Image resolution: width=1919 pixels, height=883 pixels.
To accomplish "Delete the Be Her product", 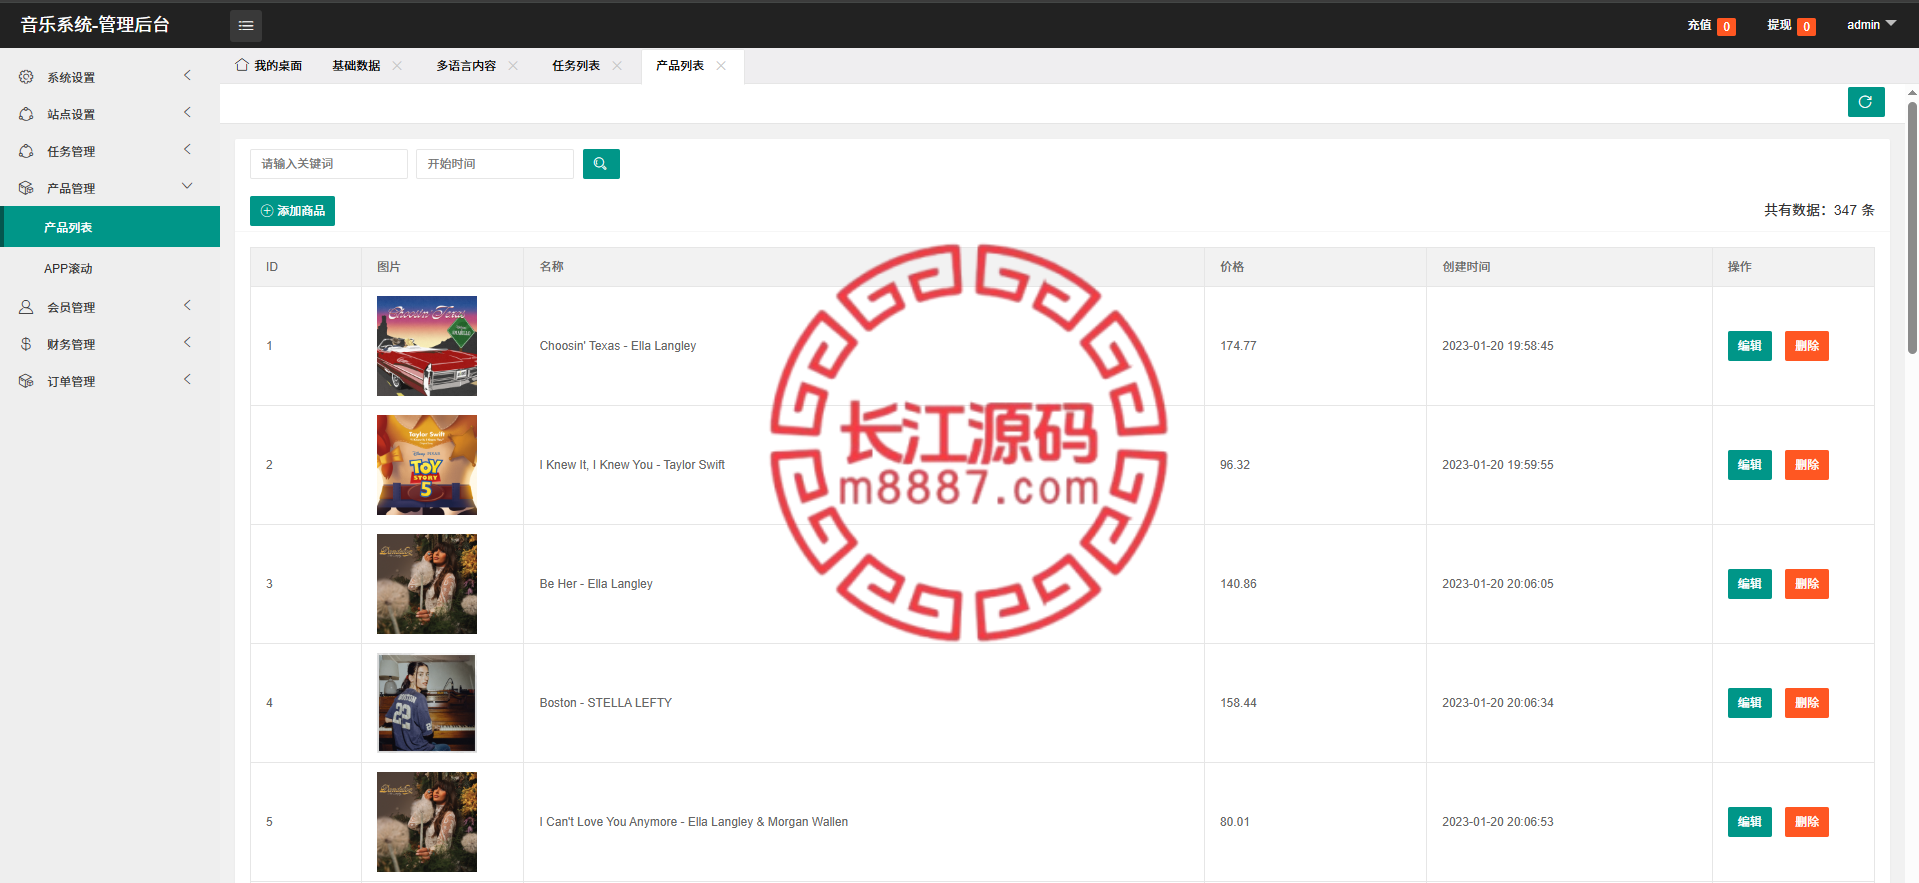I will pyautogui.click(x=1807, y=584).
